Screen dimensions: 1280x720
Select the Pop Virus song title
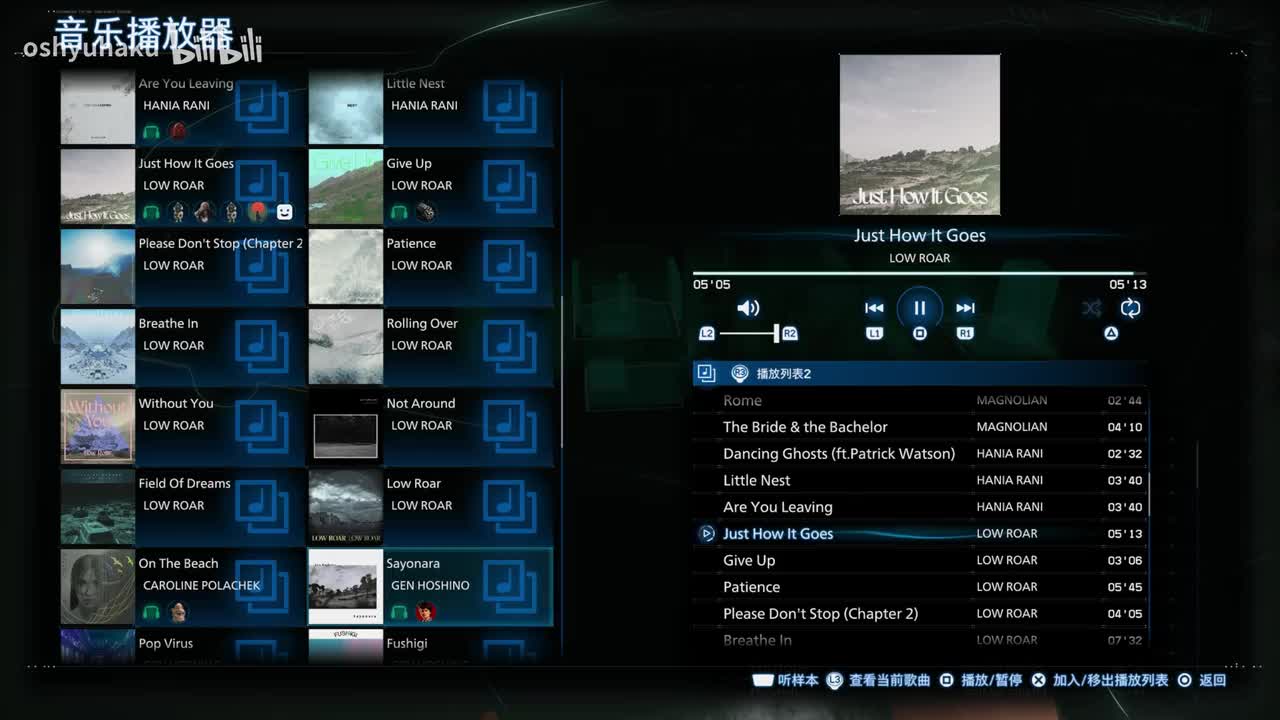tap(166, 644)
